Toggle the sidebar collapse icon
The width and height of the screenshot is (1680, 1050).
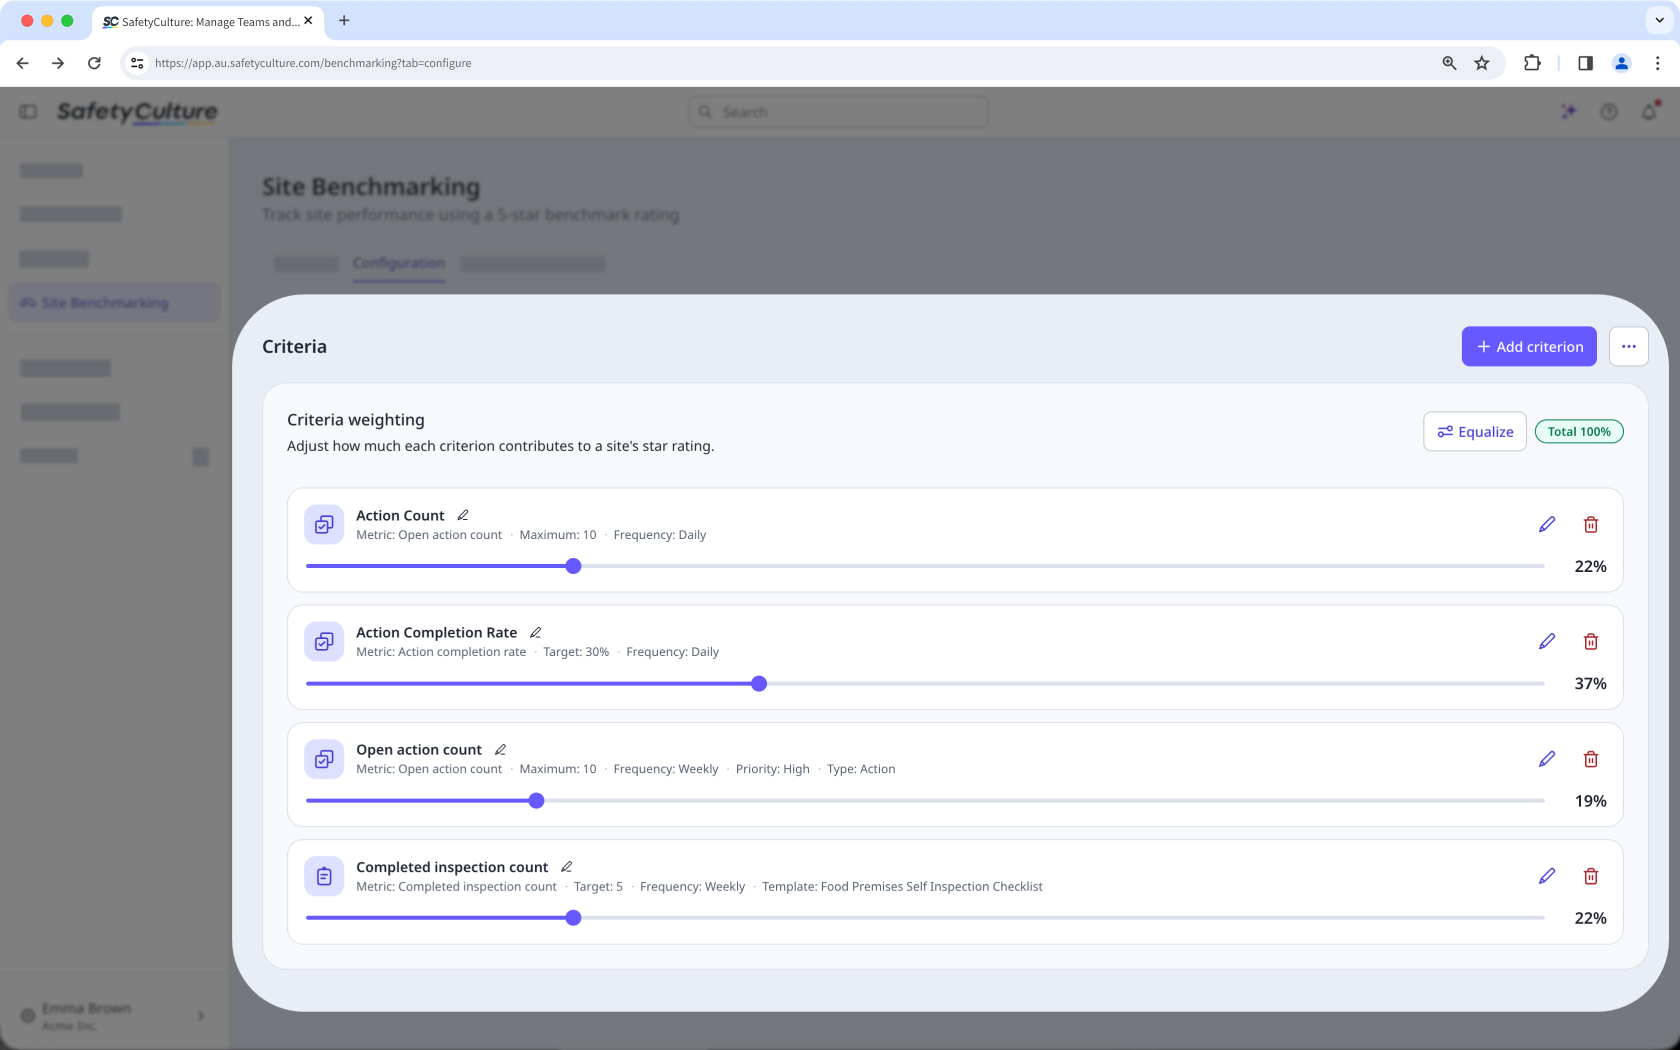coord(28,112)
